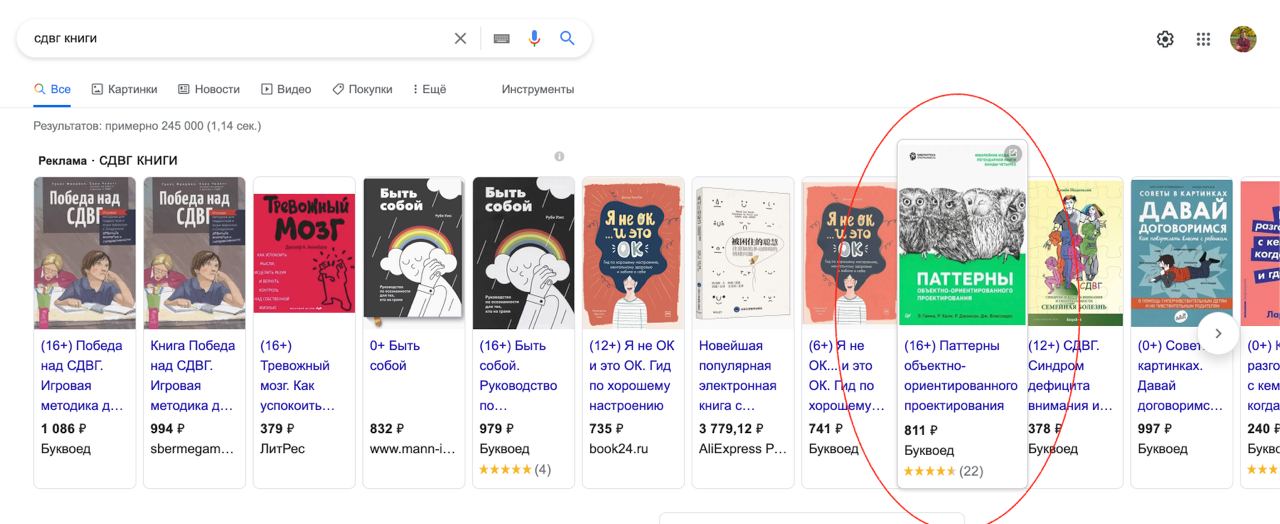Clear the search box with the X icon

[x=460, y=38]
